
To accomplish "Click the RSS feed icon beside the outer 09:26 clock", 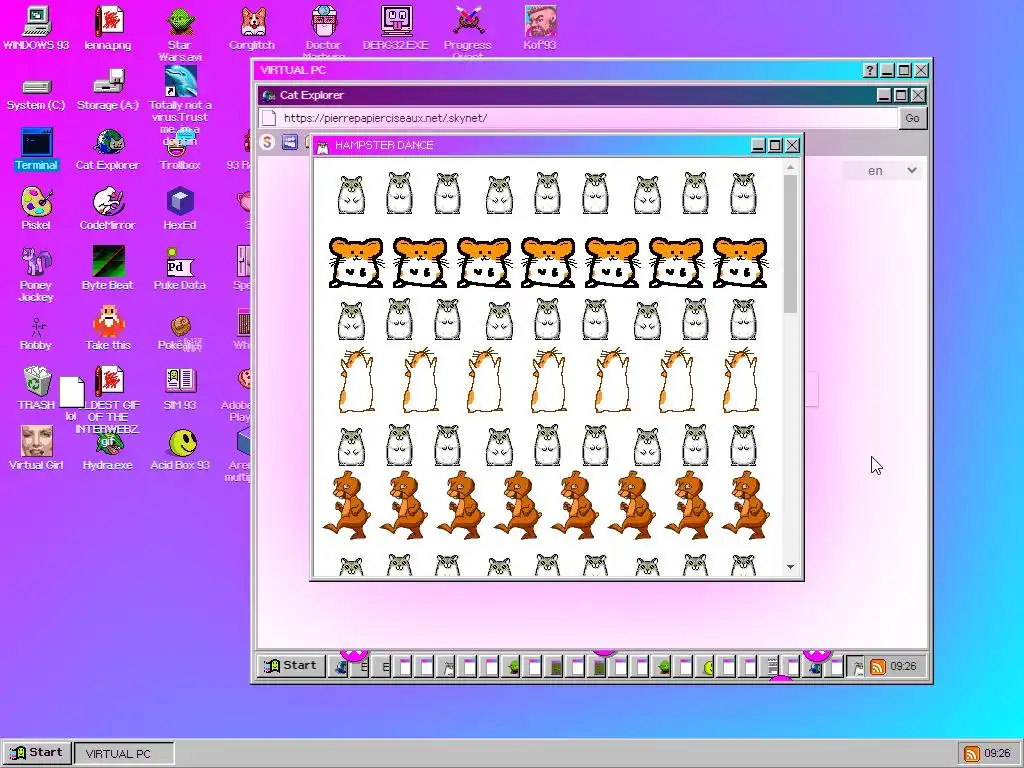I will point(972,754).
